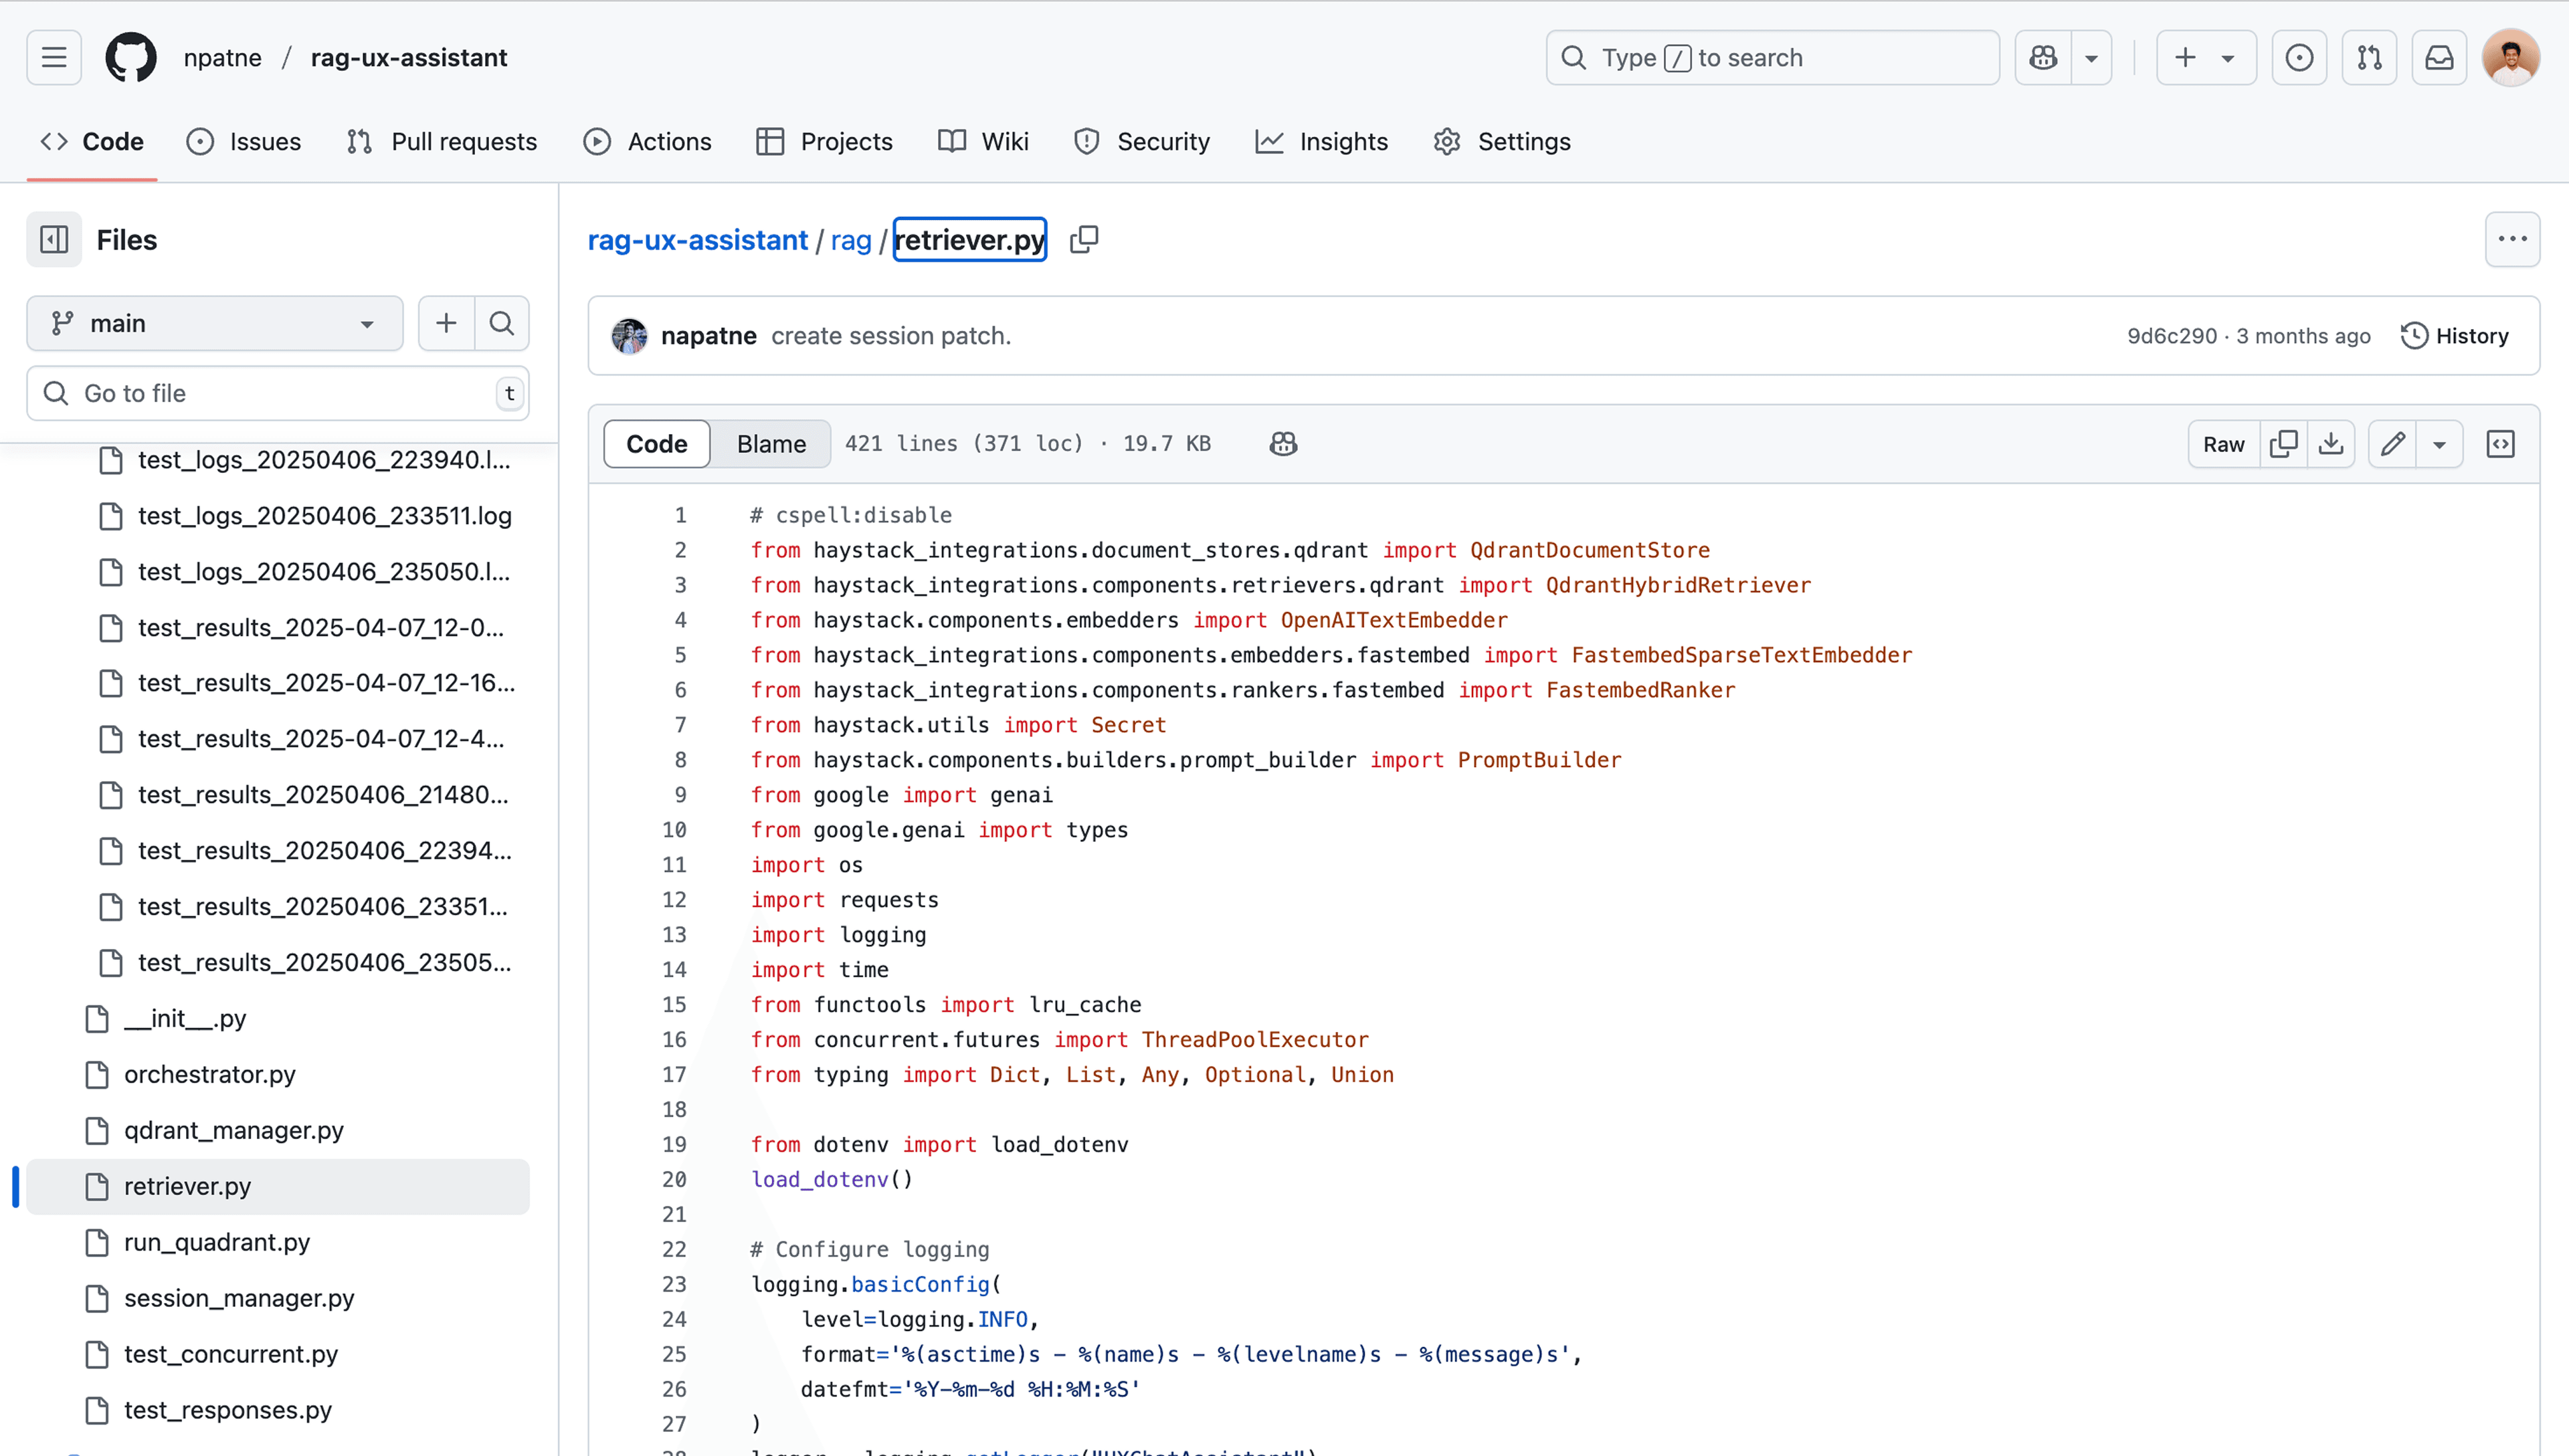
Task: Edit this file with pencil icon
Action: (x=2393, y=444)
